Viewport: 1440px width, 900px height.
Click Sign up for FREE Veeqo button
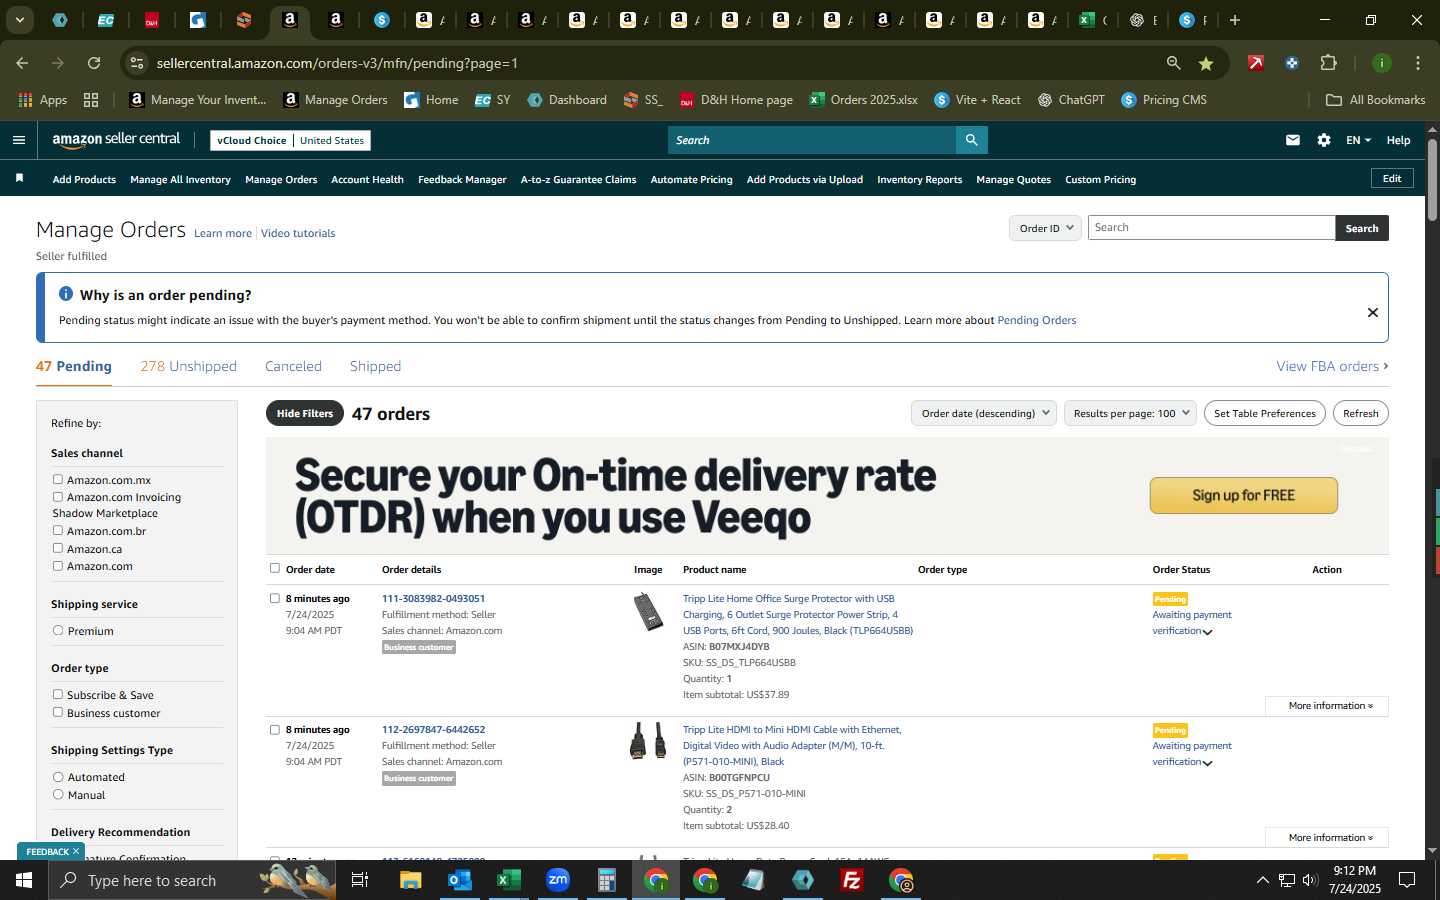click(x=1243, y=495)
